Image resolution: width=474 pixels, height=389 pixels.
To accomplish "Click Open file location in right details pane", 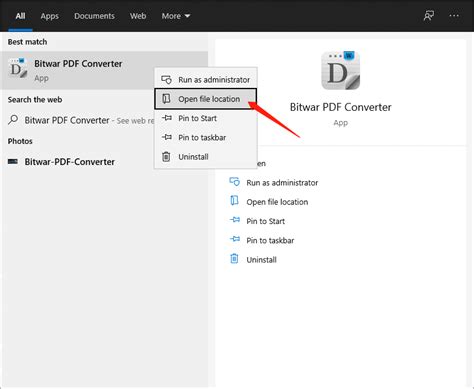I will tap(277, 202).
